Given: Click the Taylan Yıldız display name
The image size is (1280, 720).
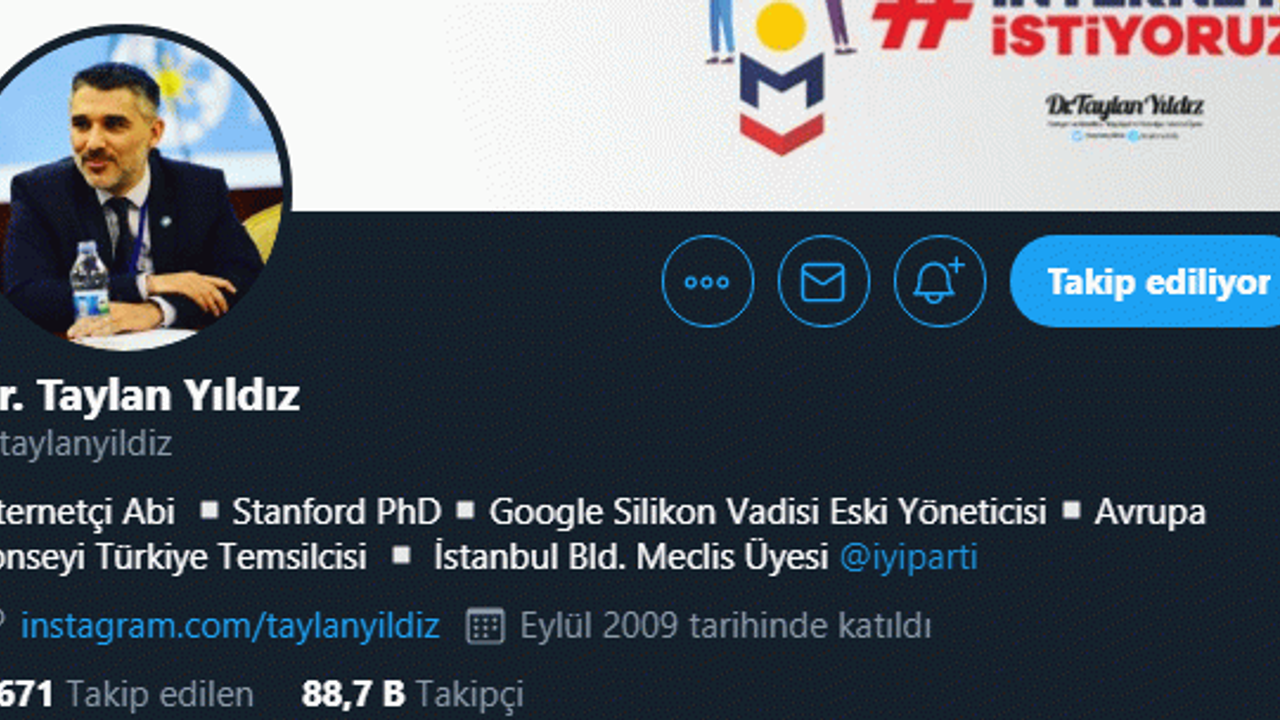Looking at the screenshot, I should [x=150, y=396].
